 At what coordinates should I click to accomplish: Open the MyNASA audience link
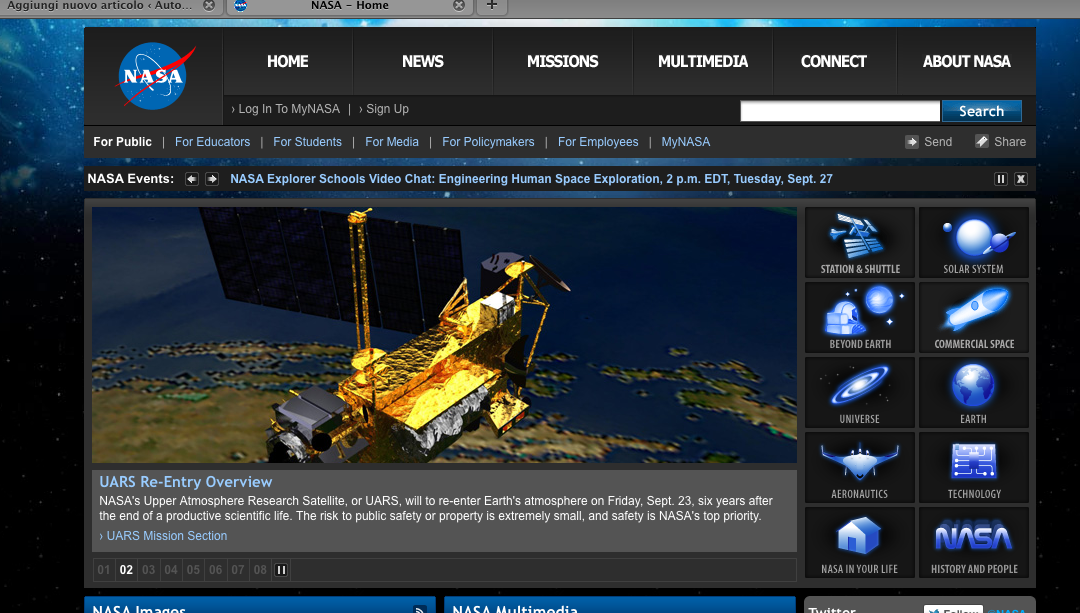(x=685, y=142)
